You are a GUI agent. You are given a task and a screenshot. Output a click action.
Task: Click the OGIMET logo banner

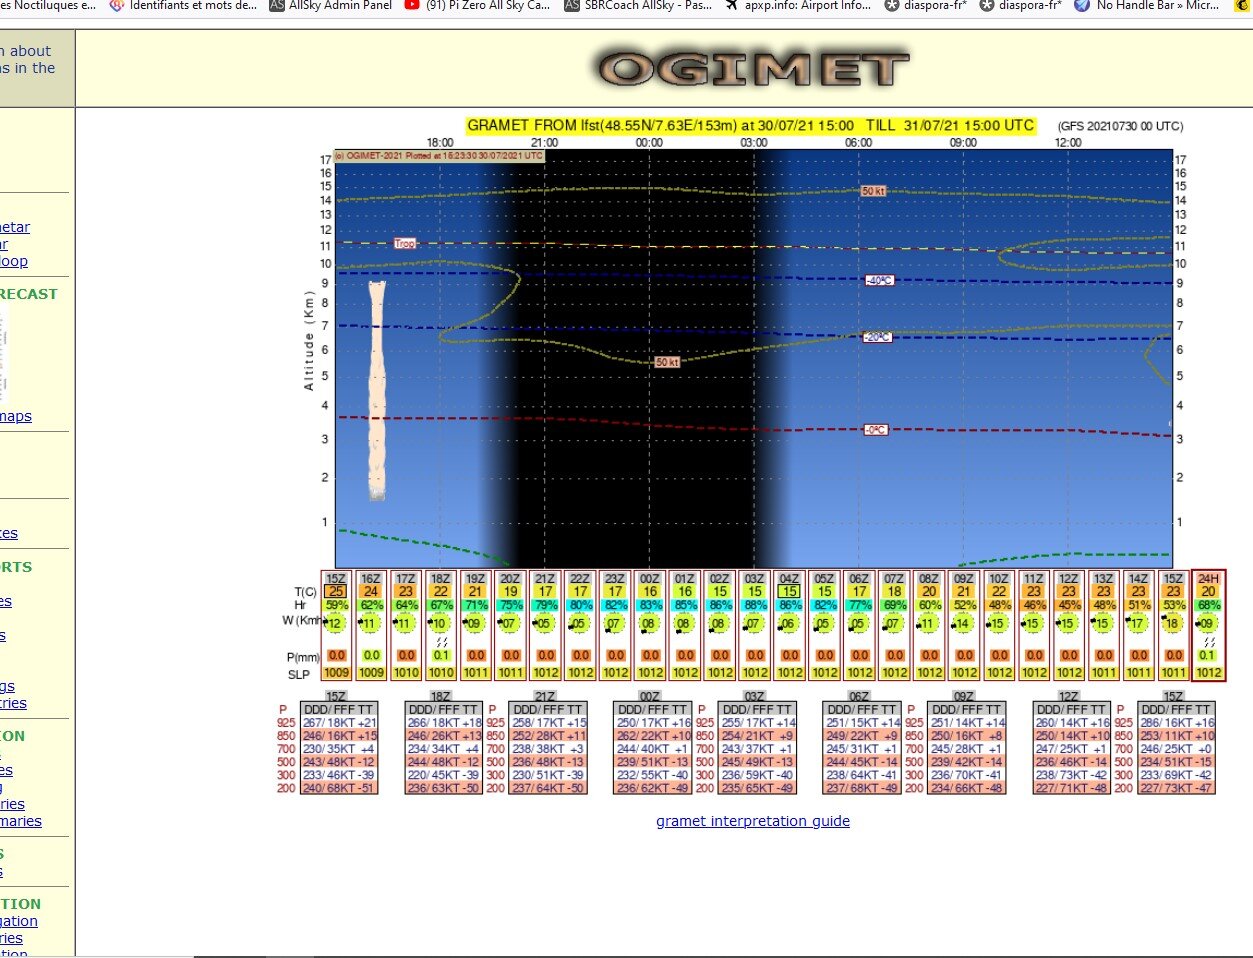point(753,70)
